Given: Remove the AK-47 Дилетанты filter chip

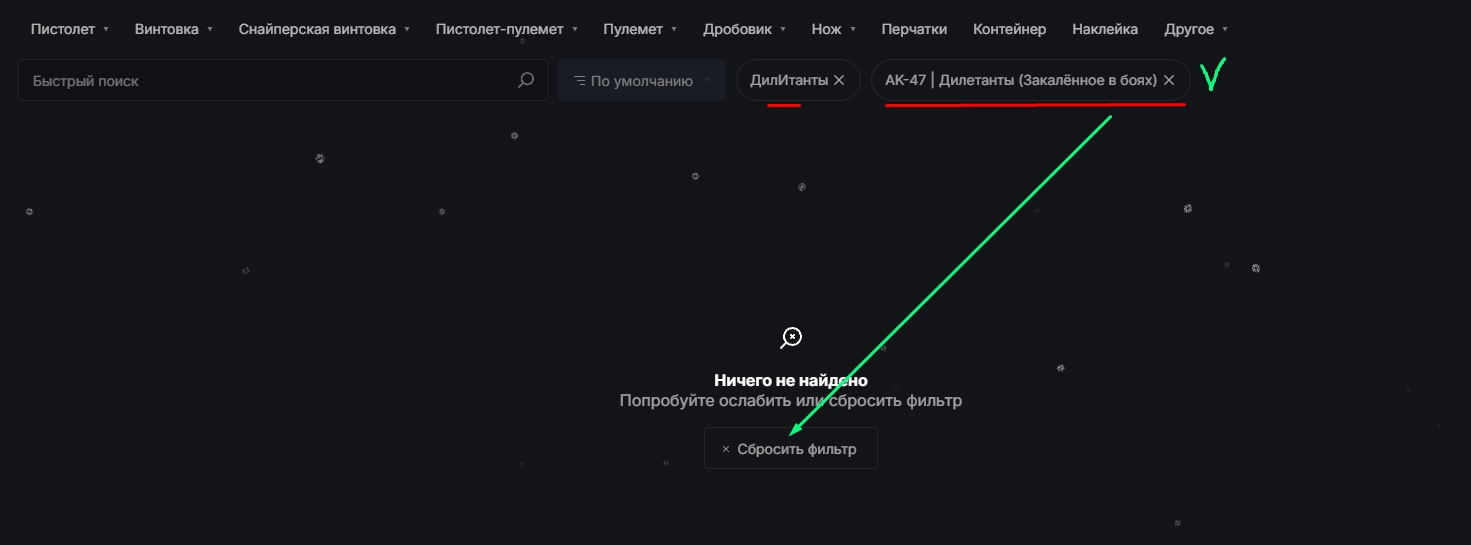Looking at the screenshot, I should pyautogui.click(x=1168, y=81).
